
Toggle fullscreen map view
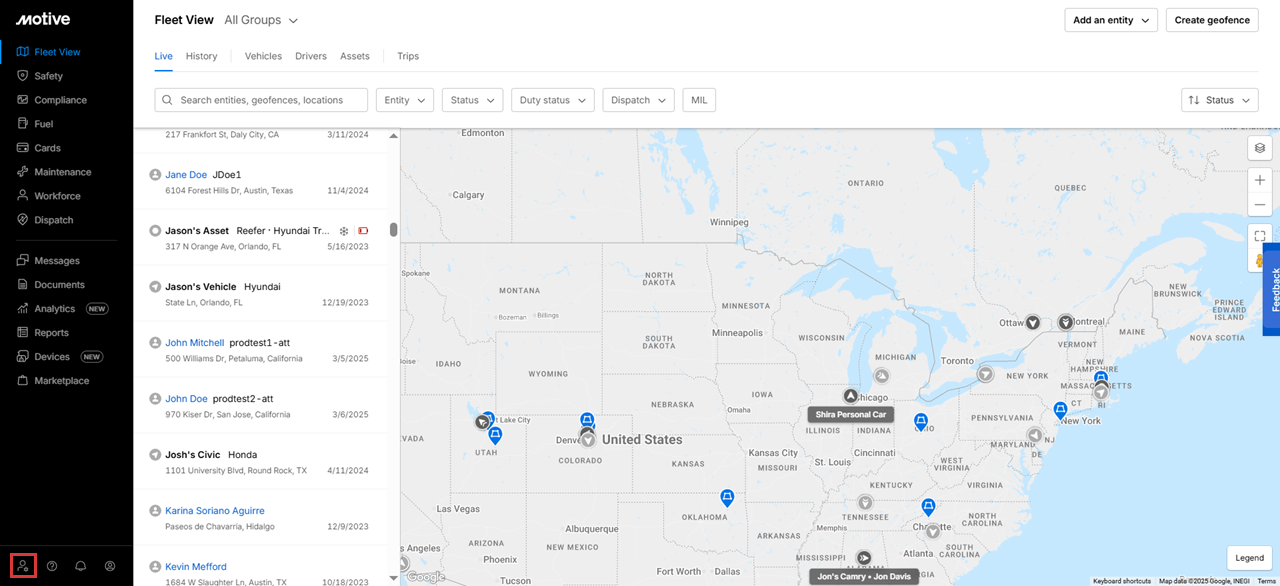(1260, 237)
